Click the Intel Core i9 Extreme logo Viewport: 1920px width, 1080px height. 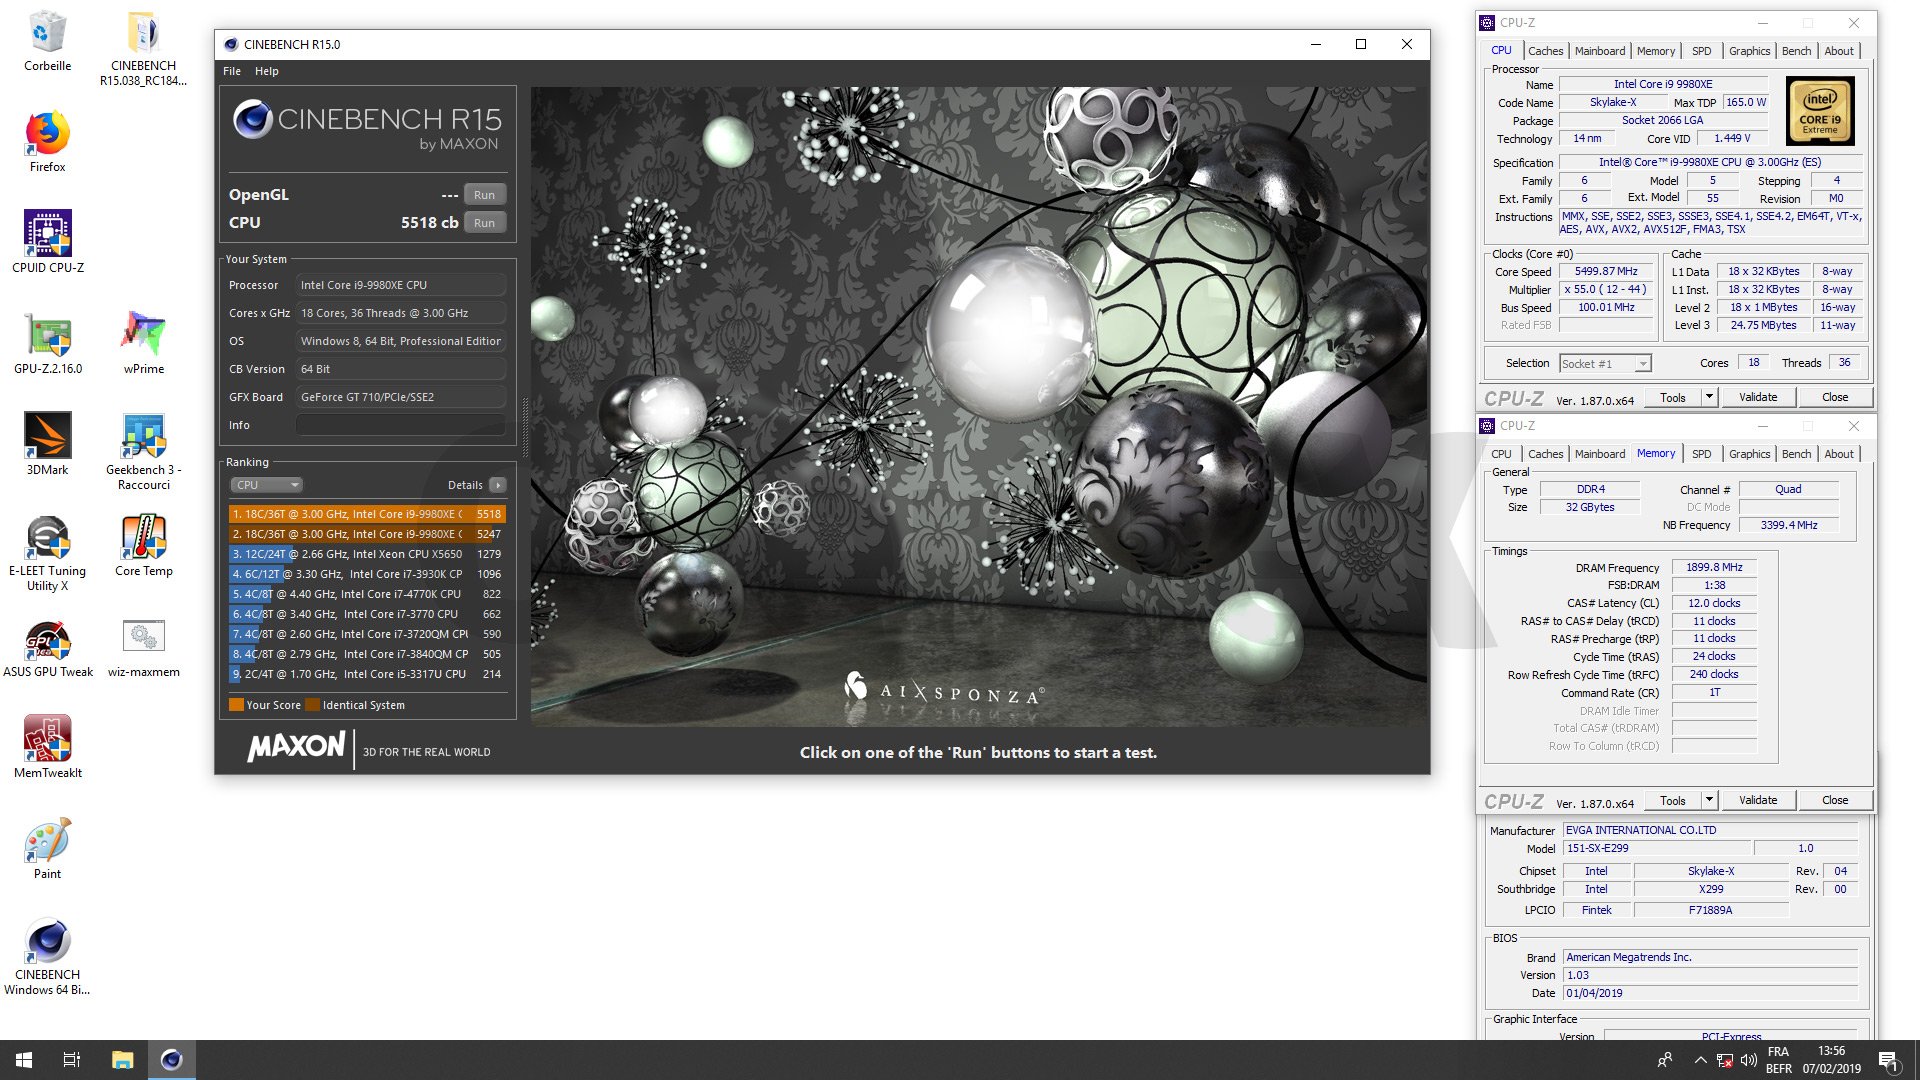coord(1820,111)
